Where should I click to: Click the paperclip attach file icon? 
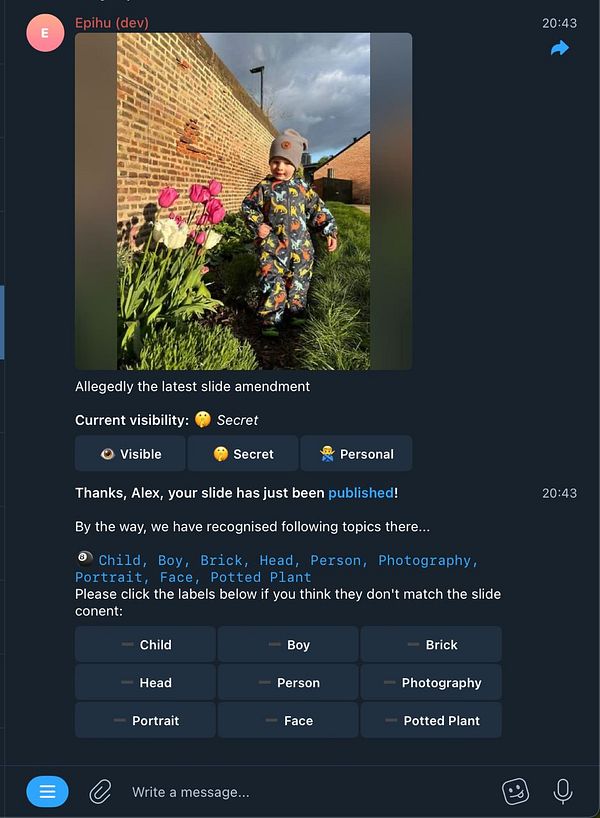click(100, 791)
